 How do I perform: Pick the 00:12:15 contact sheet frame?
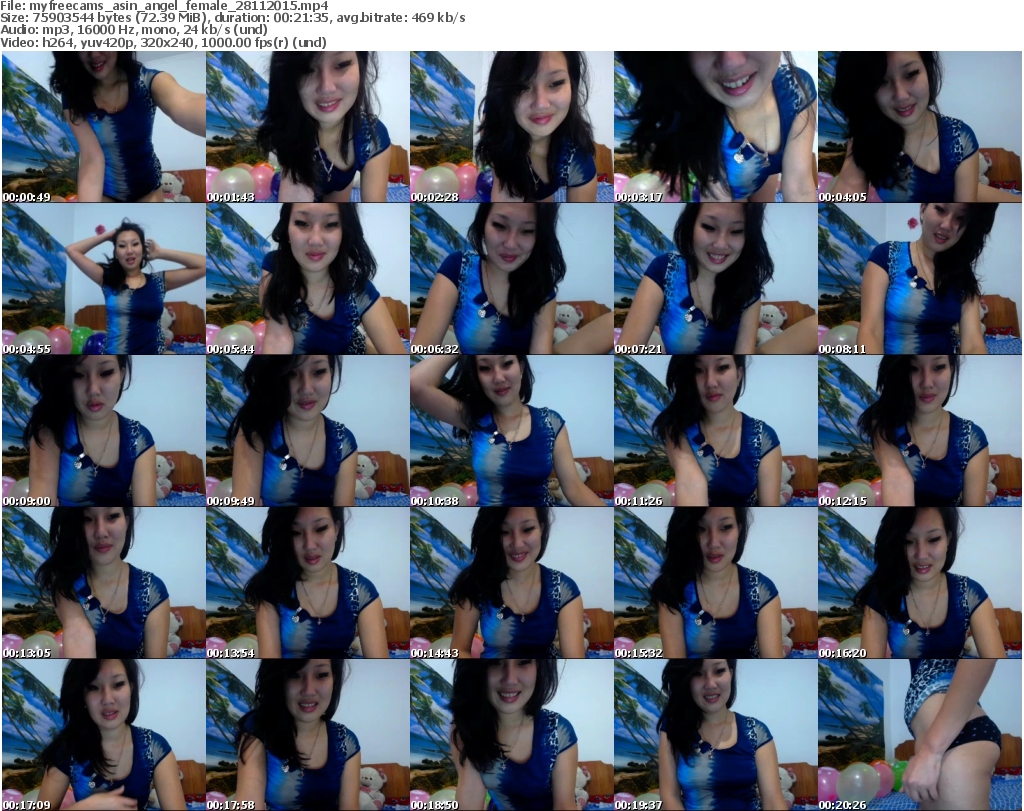click(920, 431)
